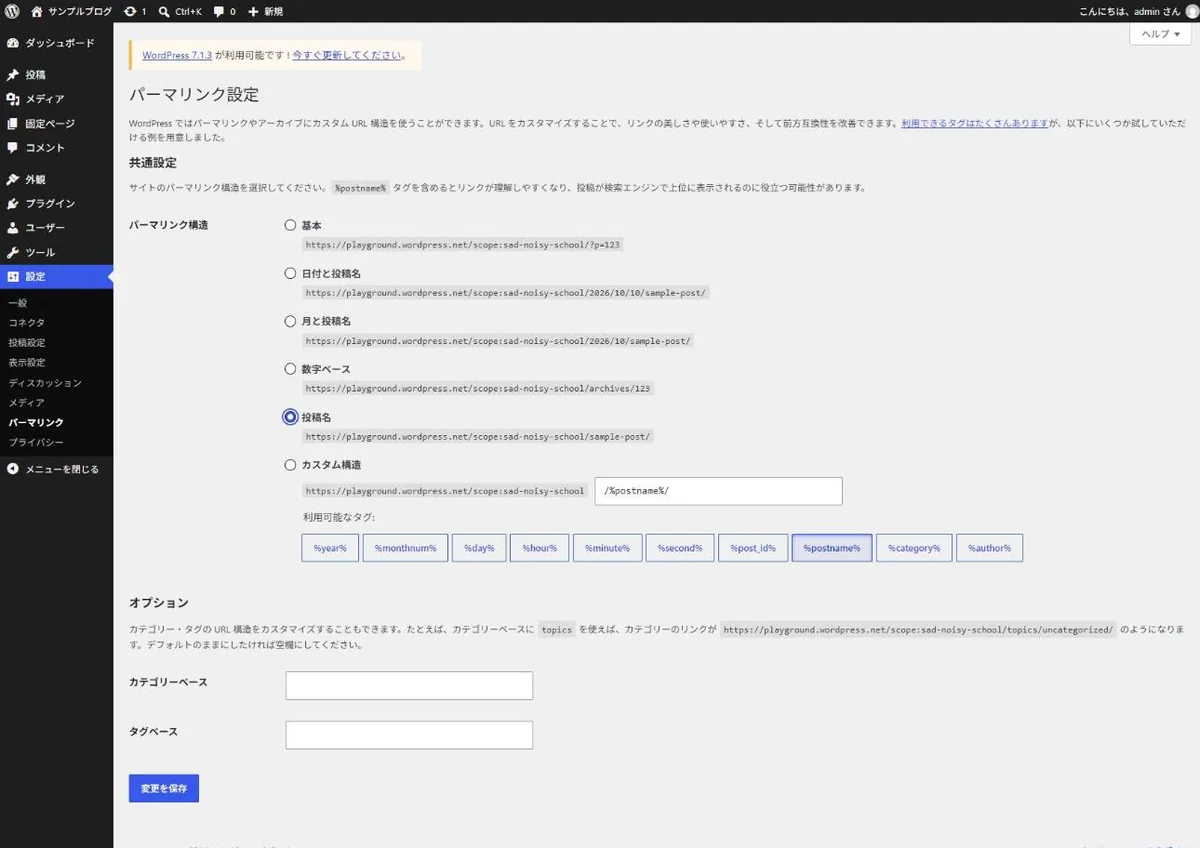The width and height of the screenshot is (1200, 848).
Task: Focus the custom structure /%postname%/ field
Action: coord(718,491)
